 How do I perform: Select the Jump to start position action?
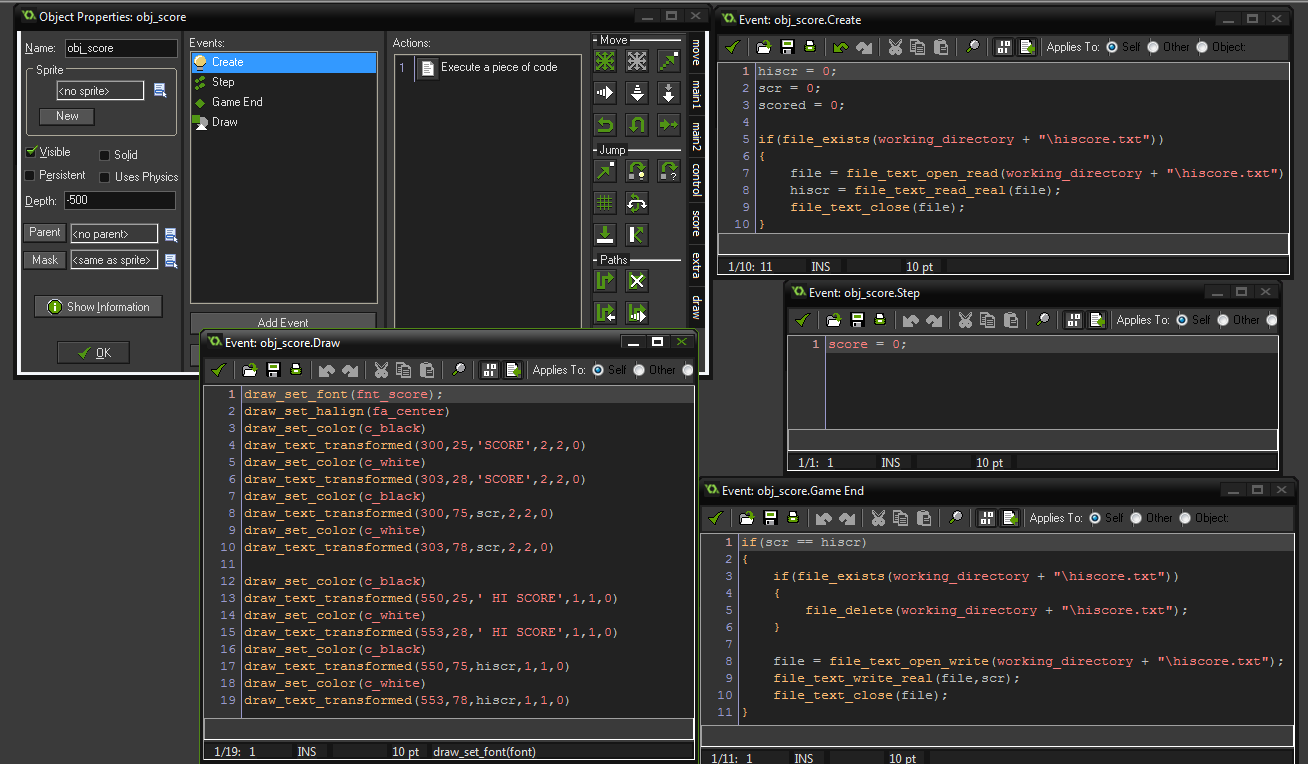coord(636,171)
